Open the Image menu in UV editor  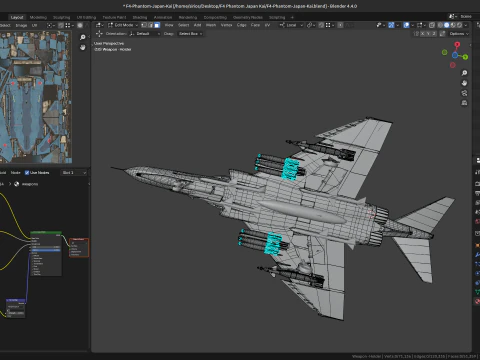point(21,25)
